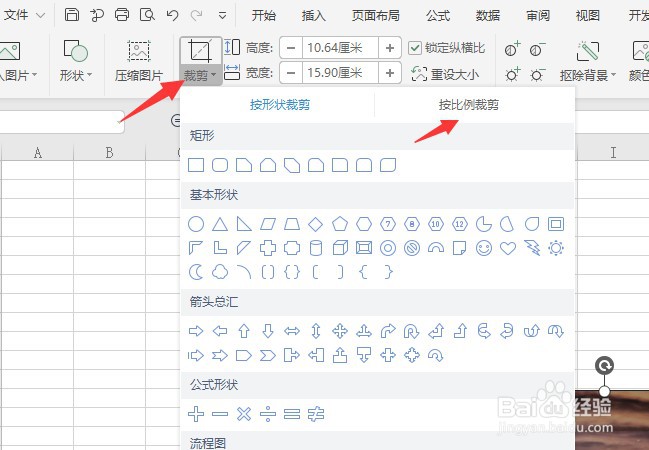Open Print Preview icon
The height and width of the screenshot is (450, 649).
coord(147,15)
